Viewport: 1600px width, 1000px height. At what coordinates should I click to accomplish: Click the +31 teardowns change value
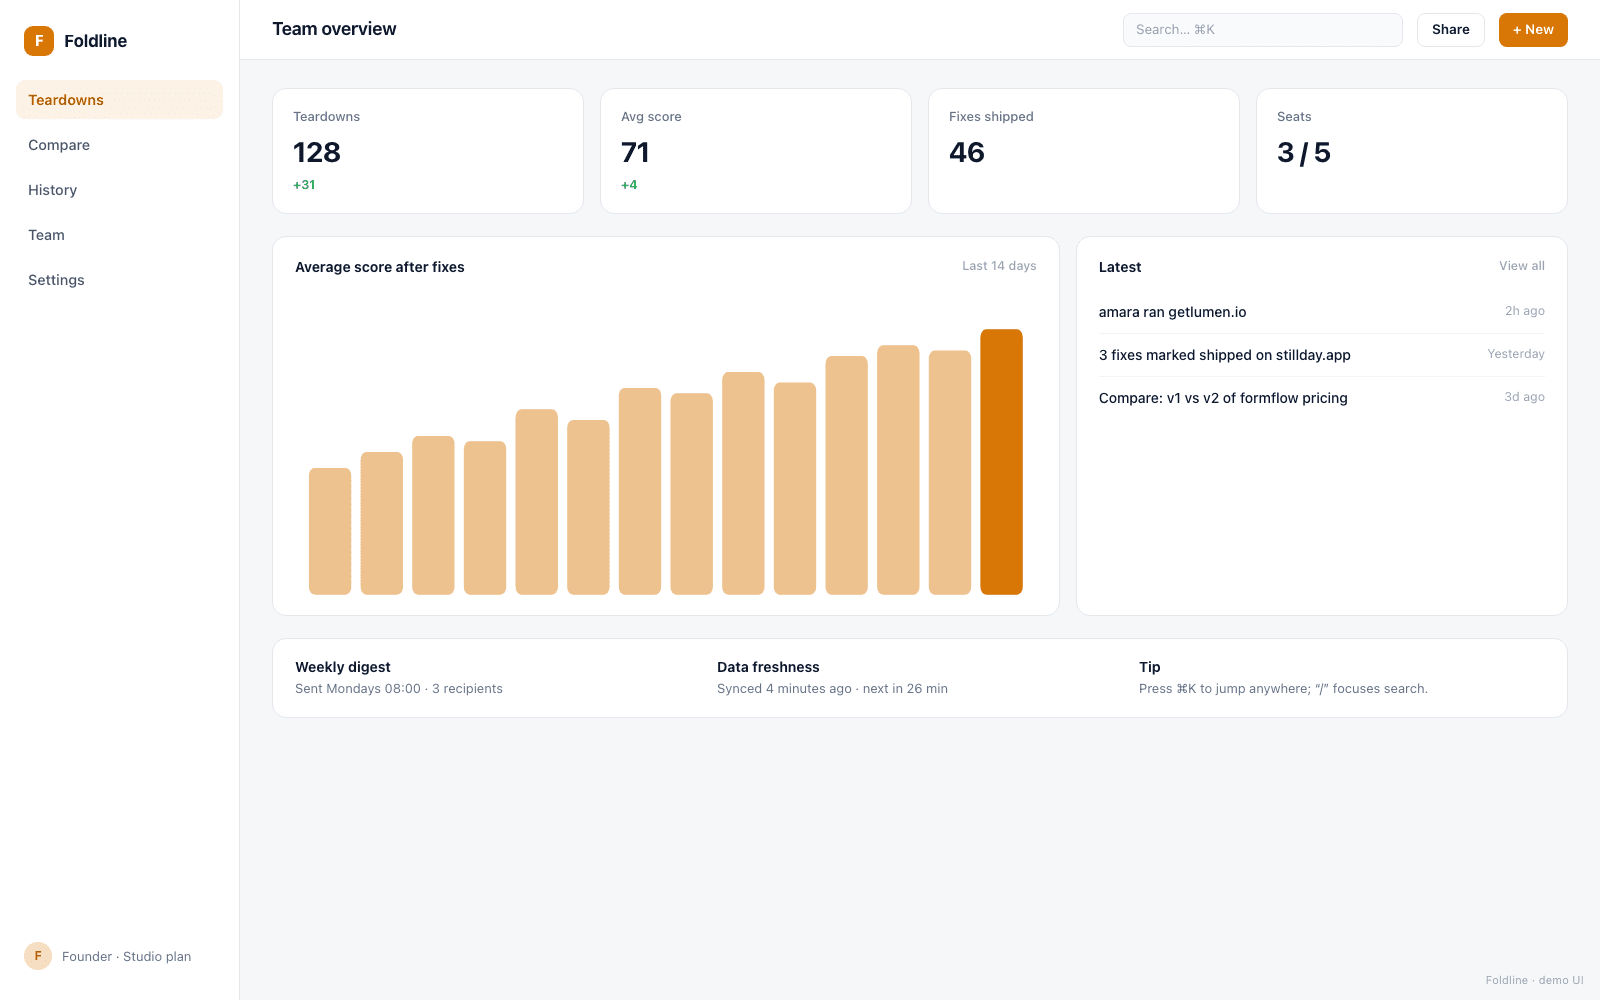point(304,185)
